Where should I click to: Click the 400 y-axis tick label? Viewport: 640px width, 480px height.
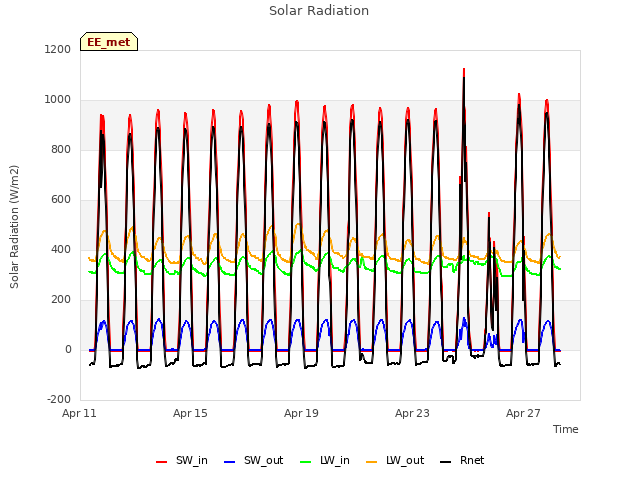click(61, 250)
